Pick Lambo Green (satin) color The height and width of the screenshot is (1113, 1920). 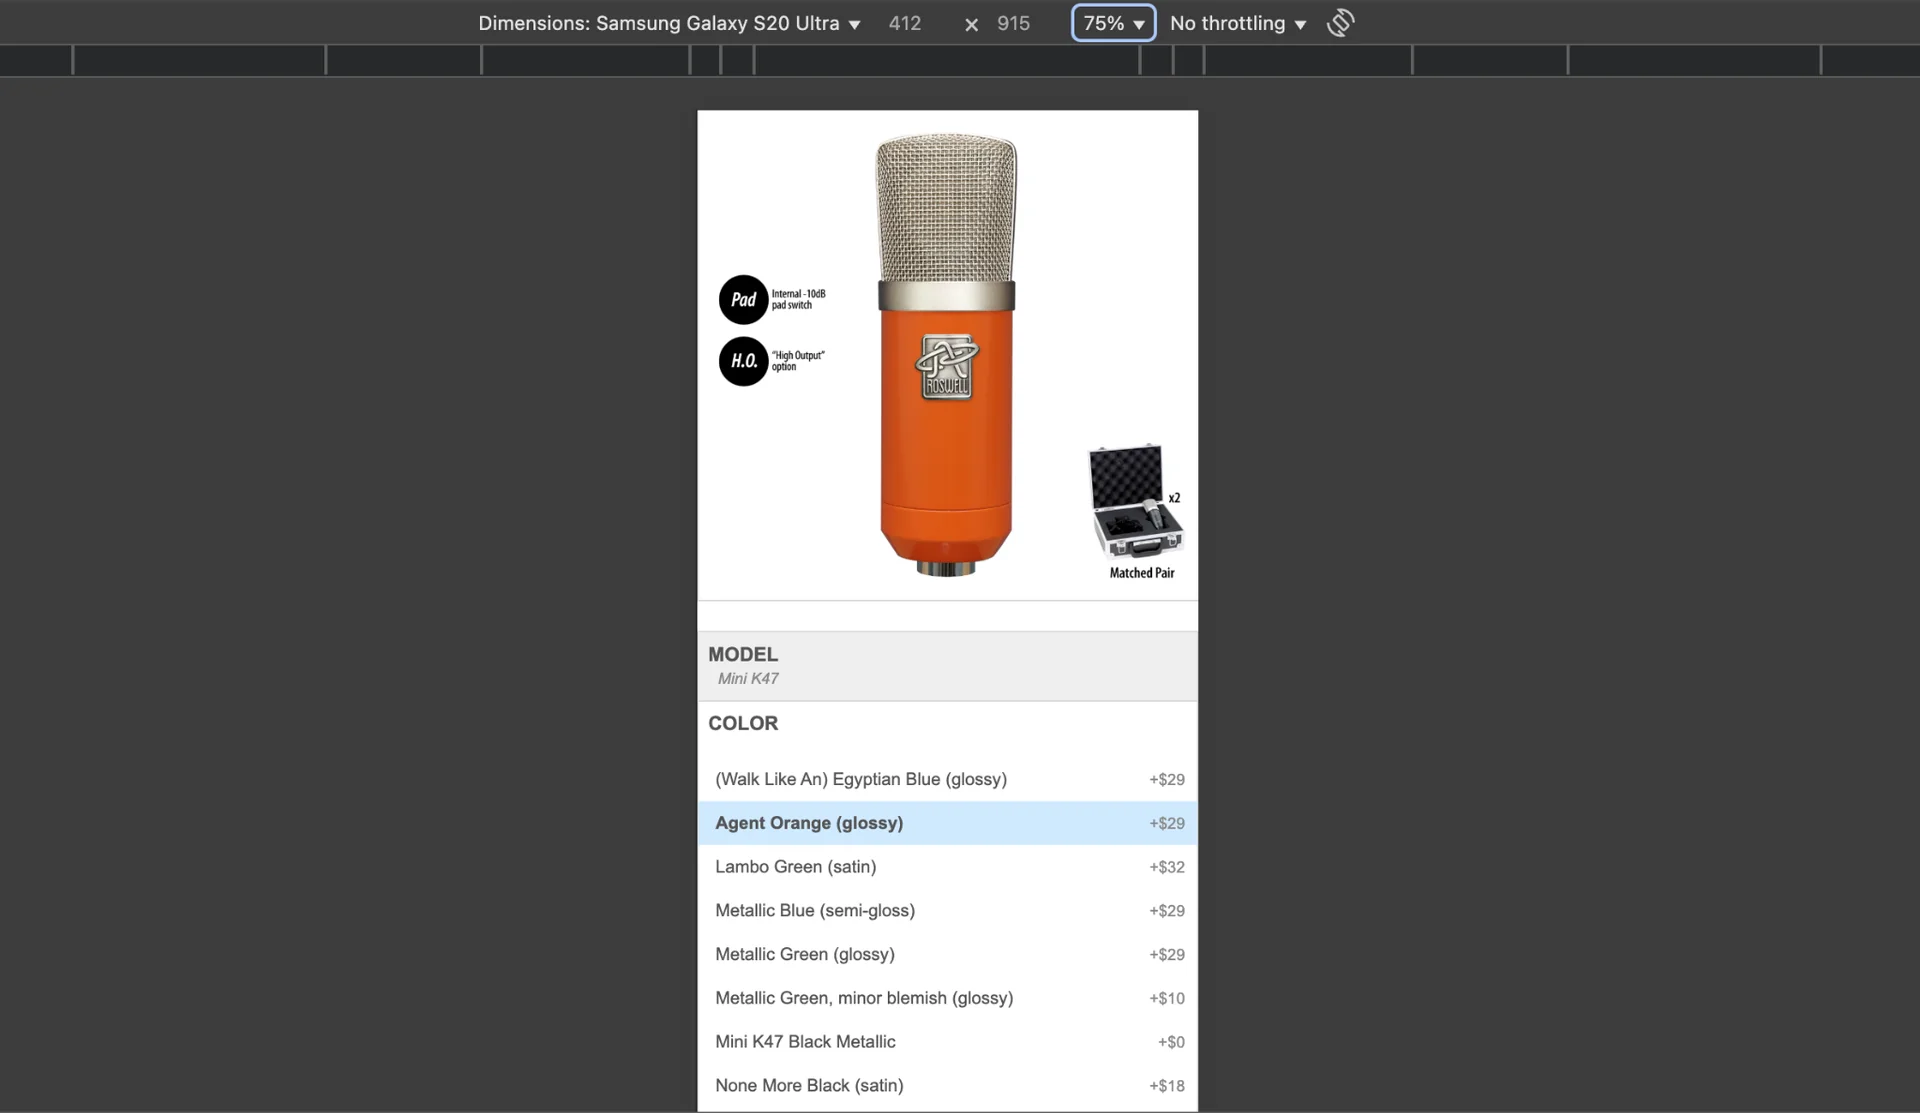pos(947,867)
